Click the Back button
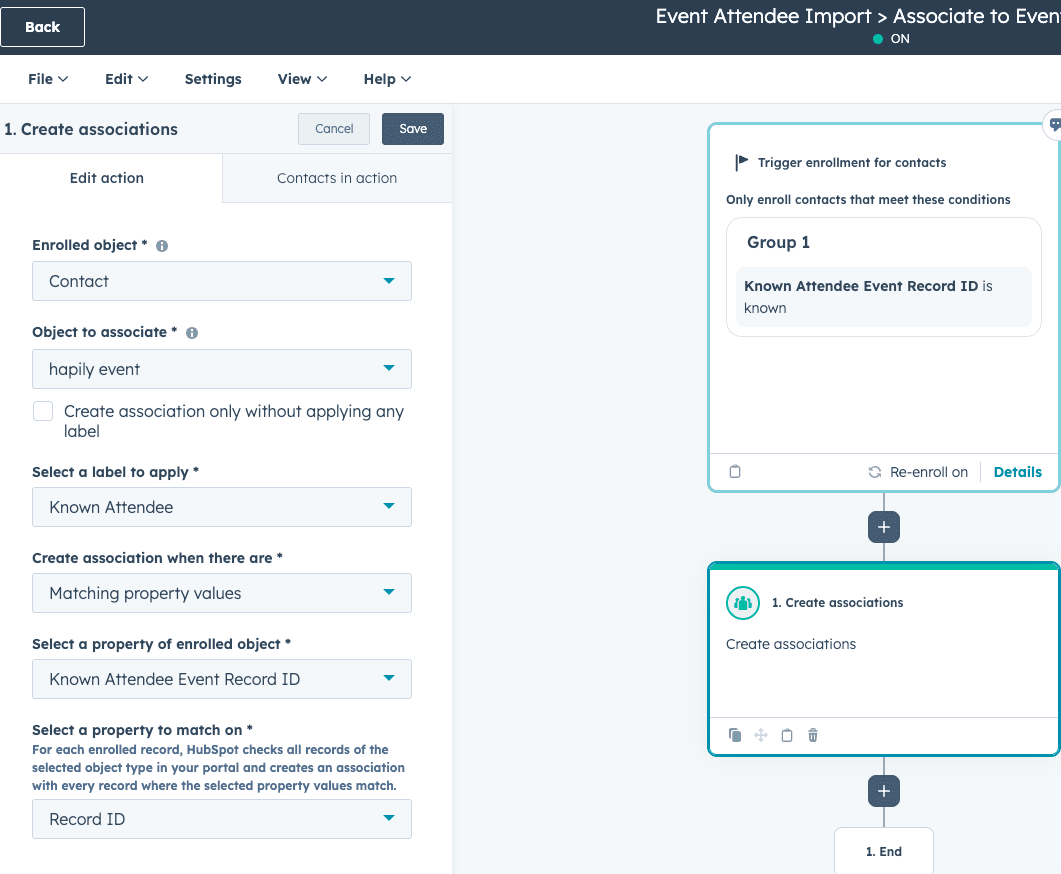The width and height of the screenshot is (1061, 874). pos(42,27)
